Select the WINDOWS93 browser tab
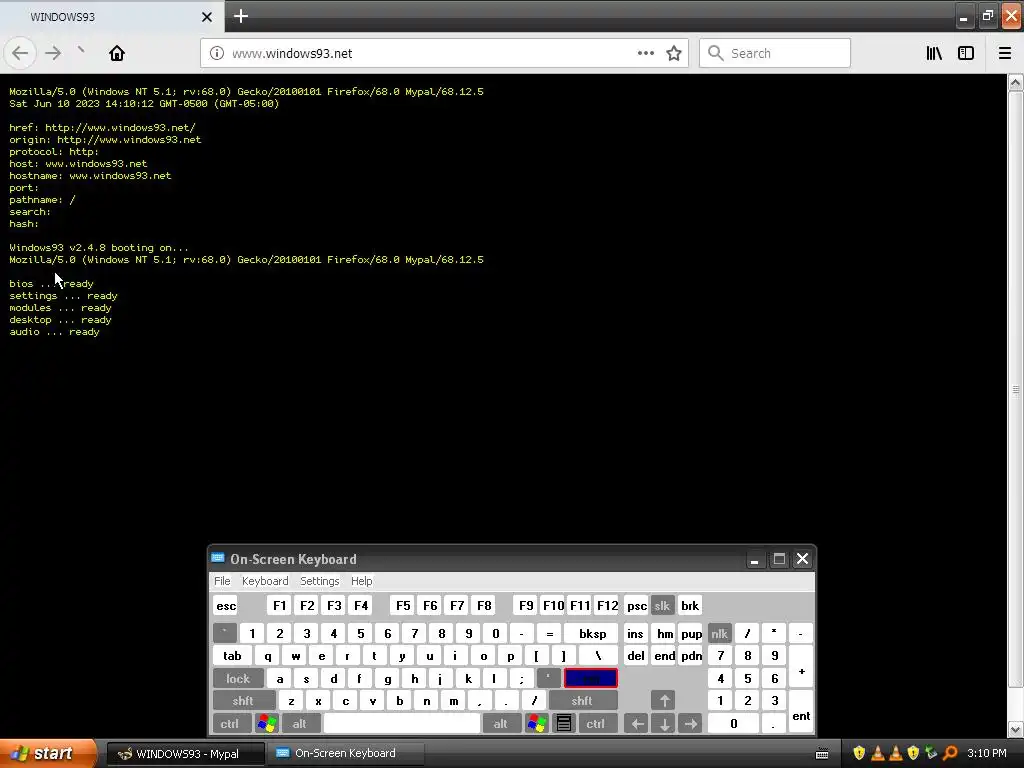 coord(112,17)
